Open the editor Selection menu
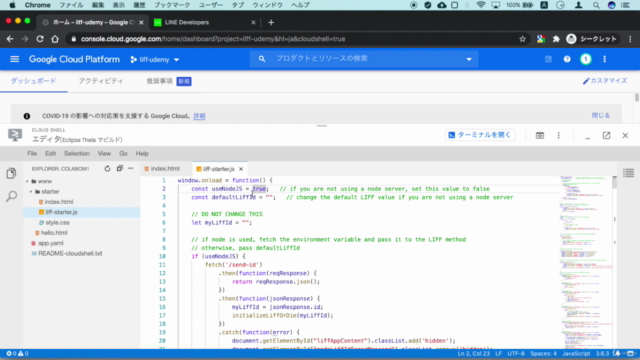 click(77, 154)
